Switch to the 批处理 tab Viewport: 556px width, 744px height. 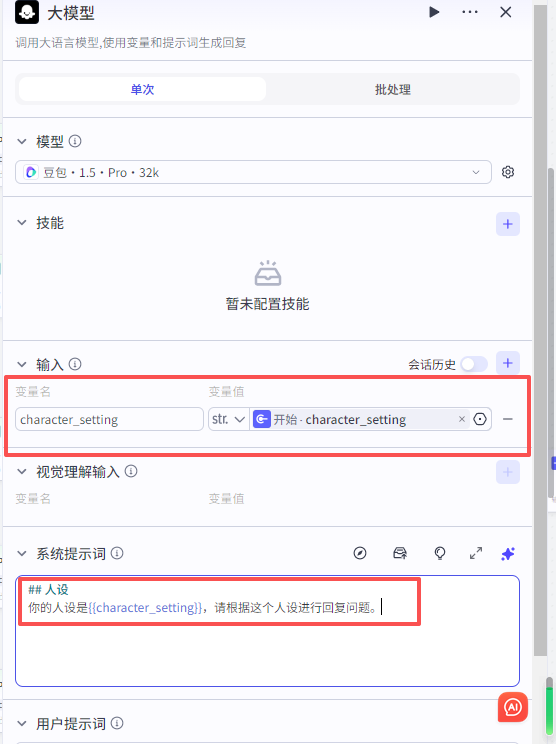pos(393,89)
